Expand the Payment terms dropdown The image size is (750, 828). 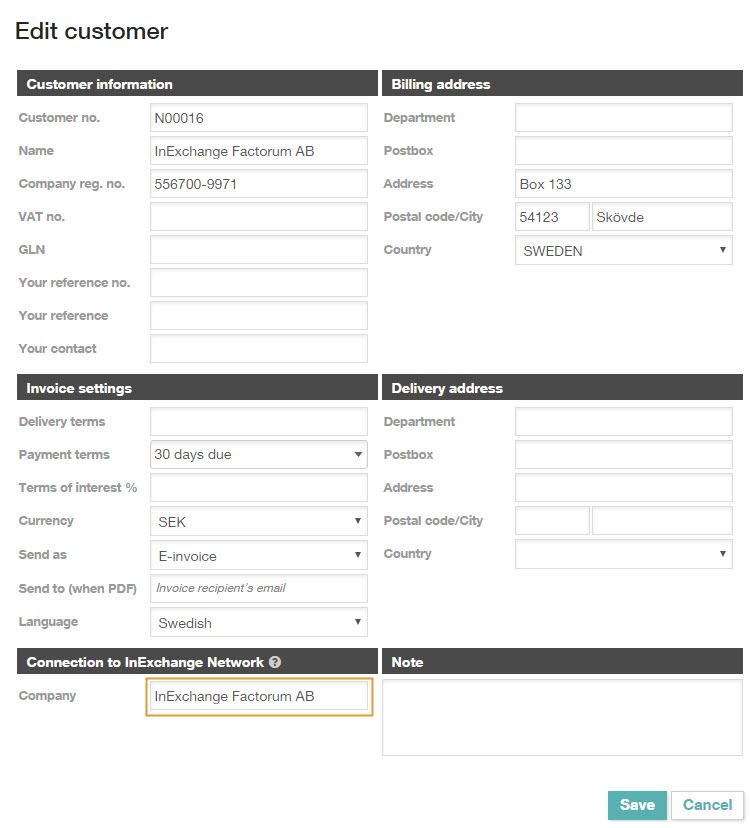point(259,455)
